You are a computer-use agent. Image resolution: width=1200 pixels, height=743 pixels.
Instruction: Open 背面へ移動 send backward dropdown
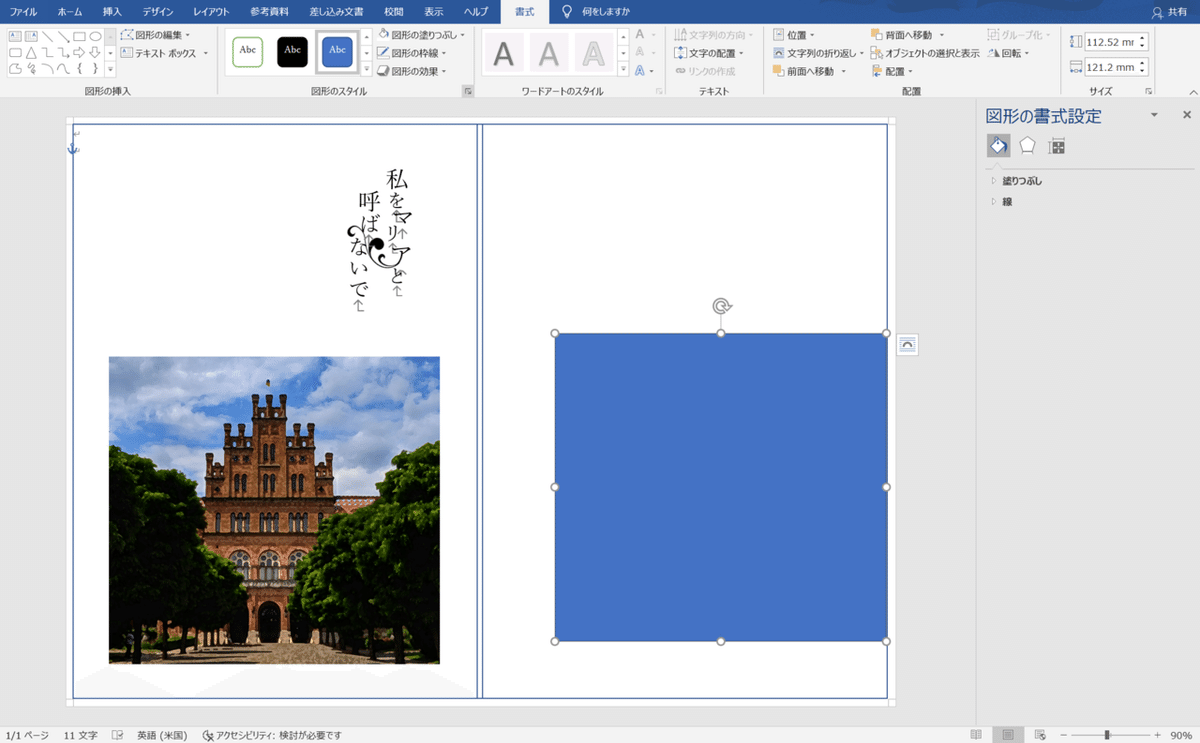pos(908,35)
